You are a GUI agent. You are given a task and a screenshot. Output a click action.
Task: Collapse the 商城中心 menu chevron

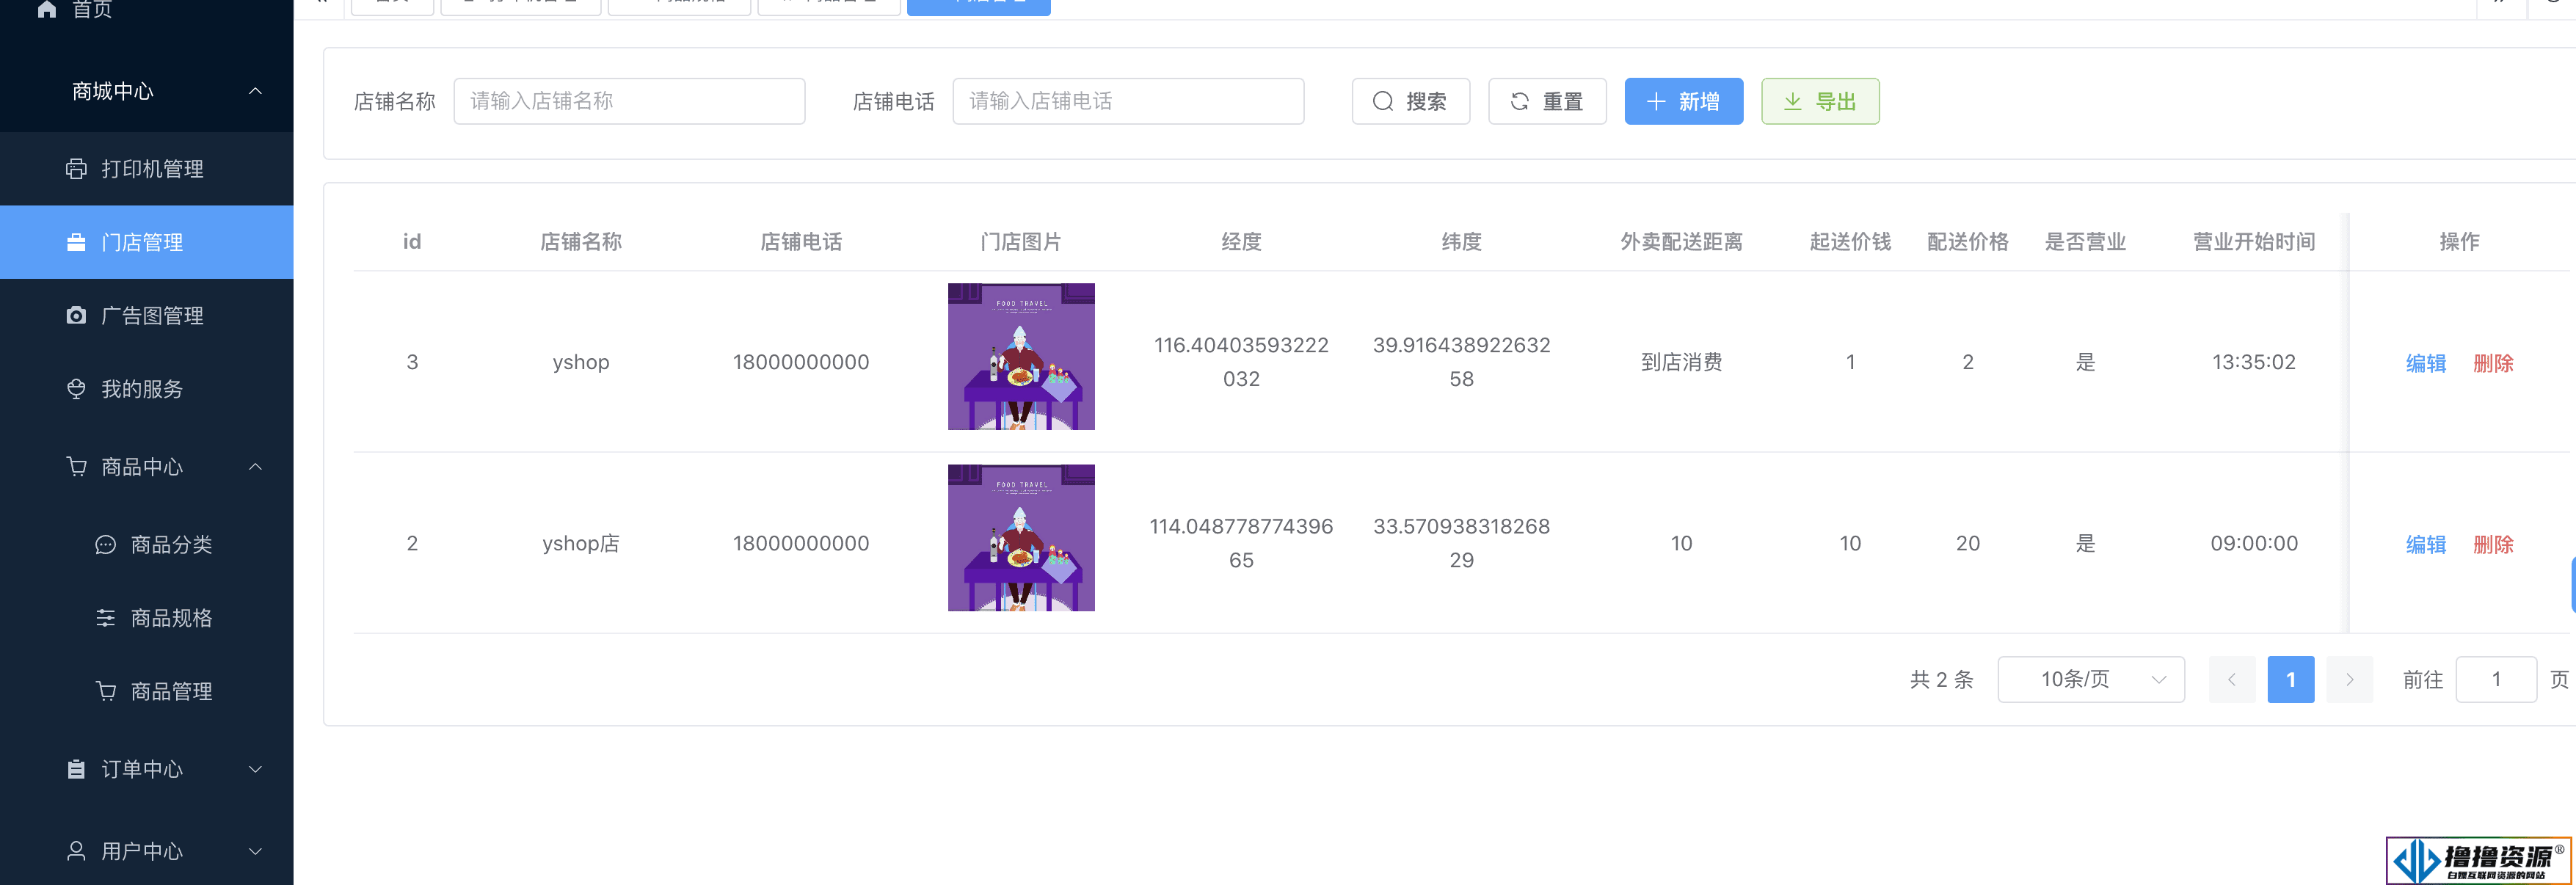tap(255, 91)
